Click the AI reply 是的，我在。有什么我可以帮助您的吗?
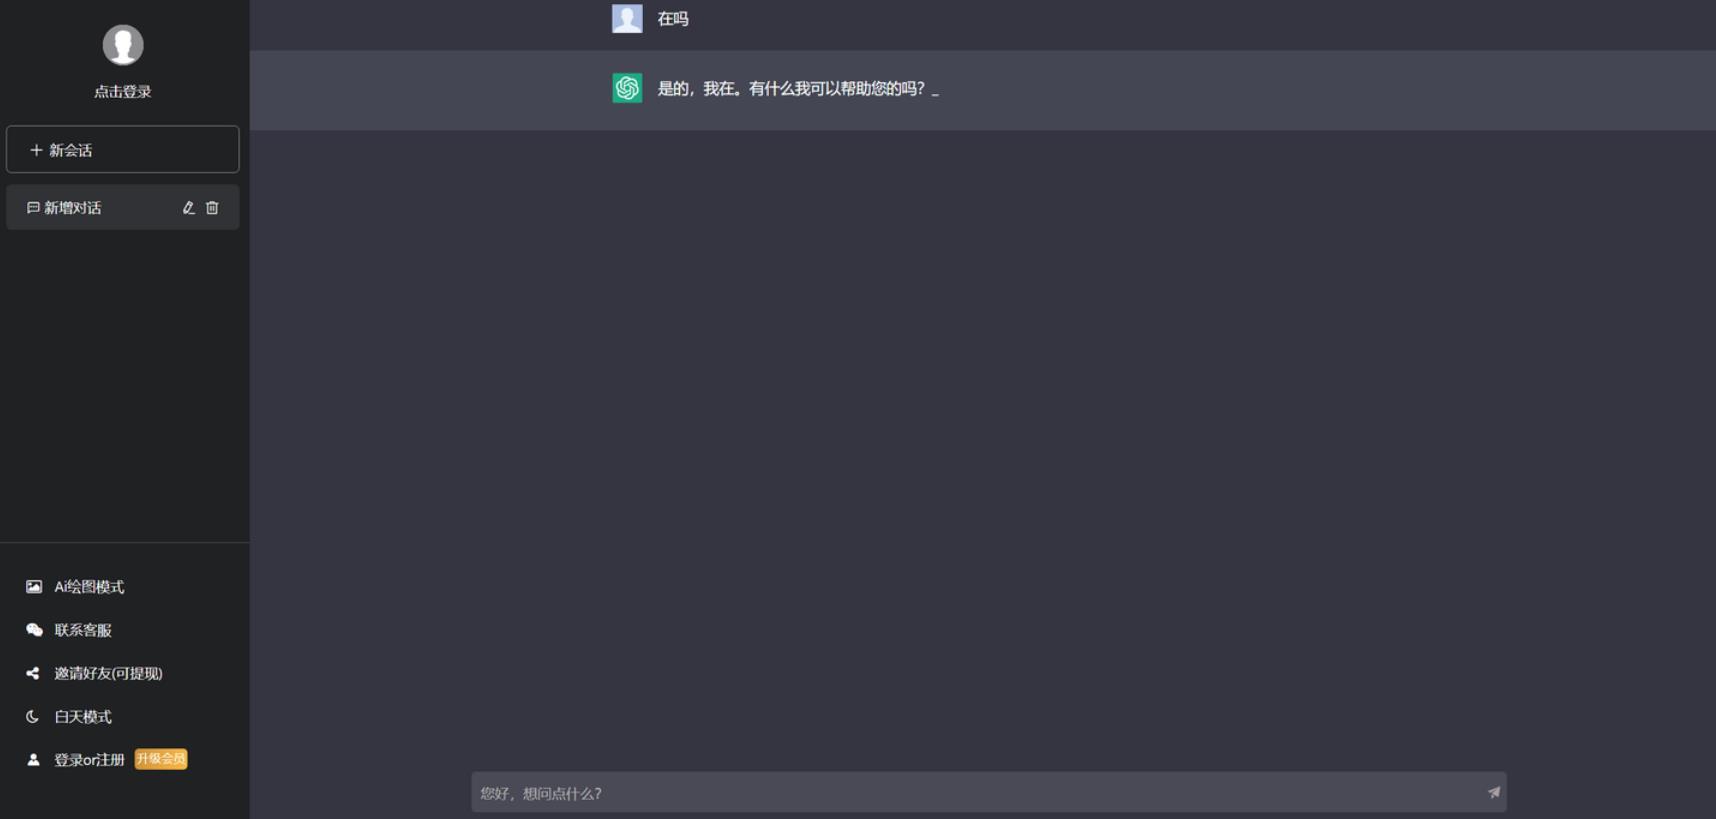This screenshot has width=1716, height=819. [791, 89]
